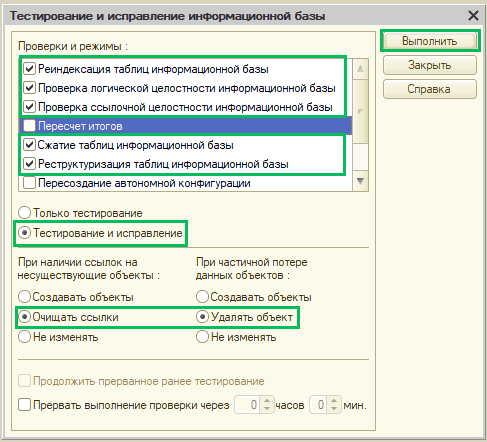Image resolution: width=487 pixels, height=442 pixels.
Task: Click the minutes input field
Action: [x=318, y=405]
